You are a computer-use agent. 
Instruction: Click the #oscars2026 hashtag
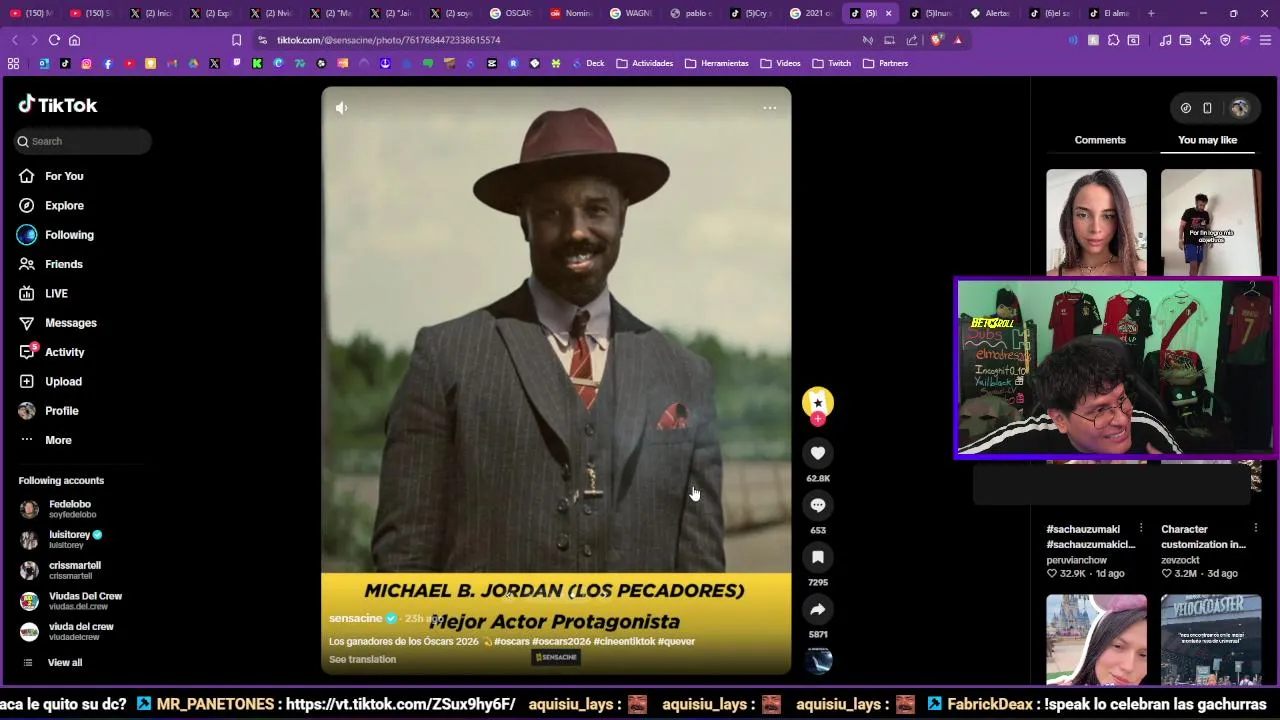[562, 641]
